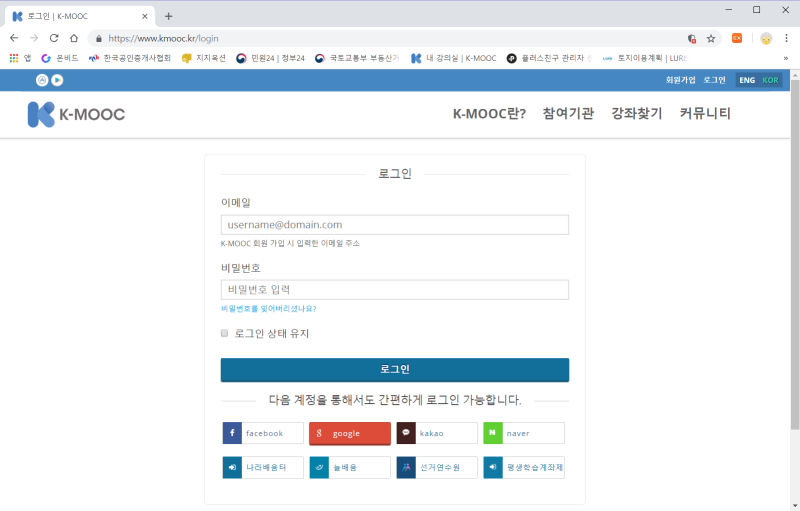Screen dimensions: 800x511
Task: Click the page vertical scrollbar thumb
Action: (x=795, y=255)
